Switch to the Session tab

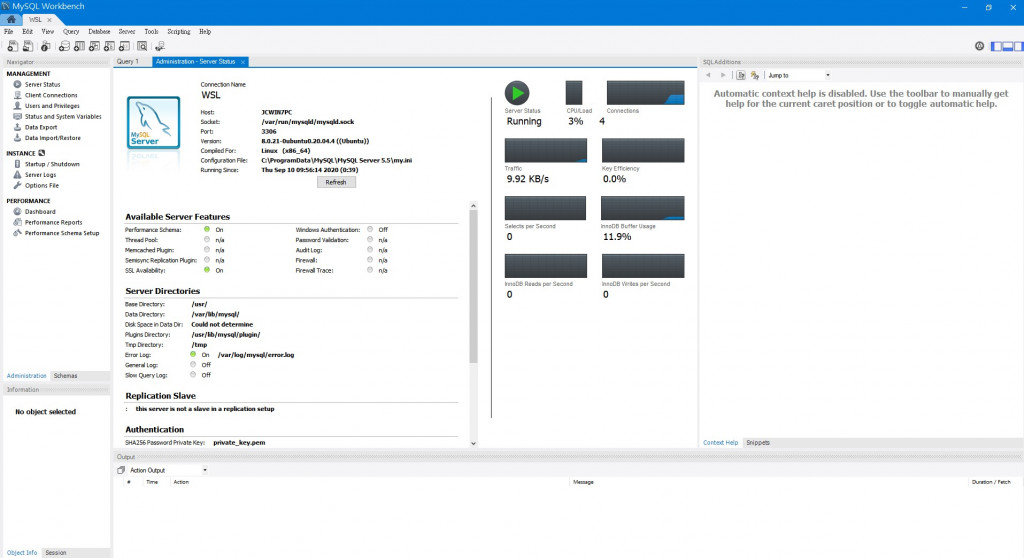[x=56, y=553]
